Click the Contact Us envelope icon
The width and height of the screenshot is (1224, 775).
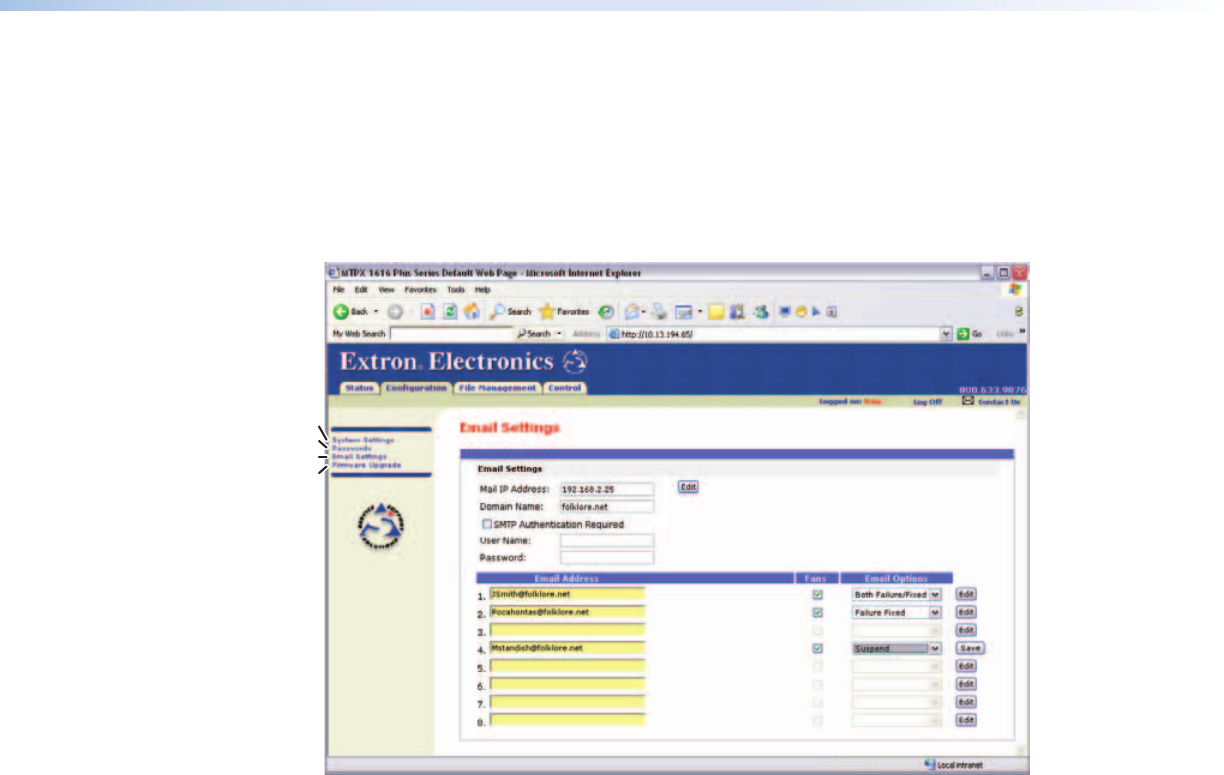(967, 401)
